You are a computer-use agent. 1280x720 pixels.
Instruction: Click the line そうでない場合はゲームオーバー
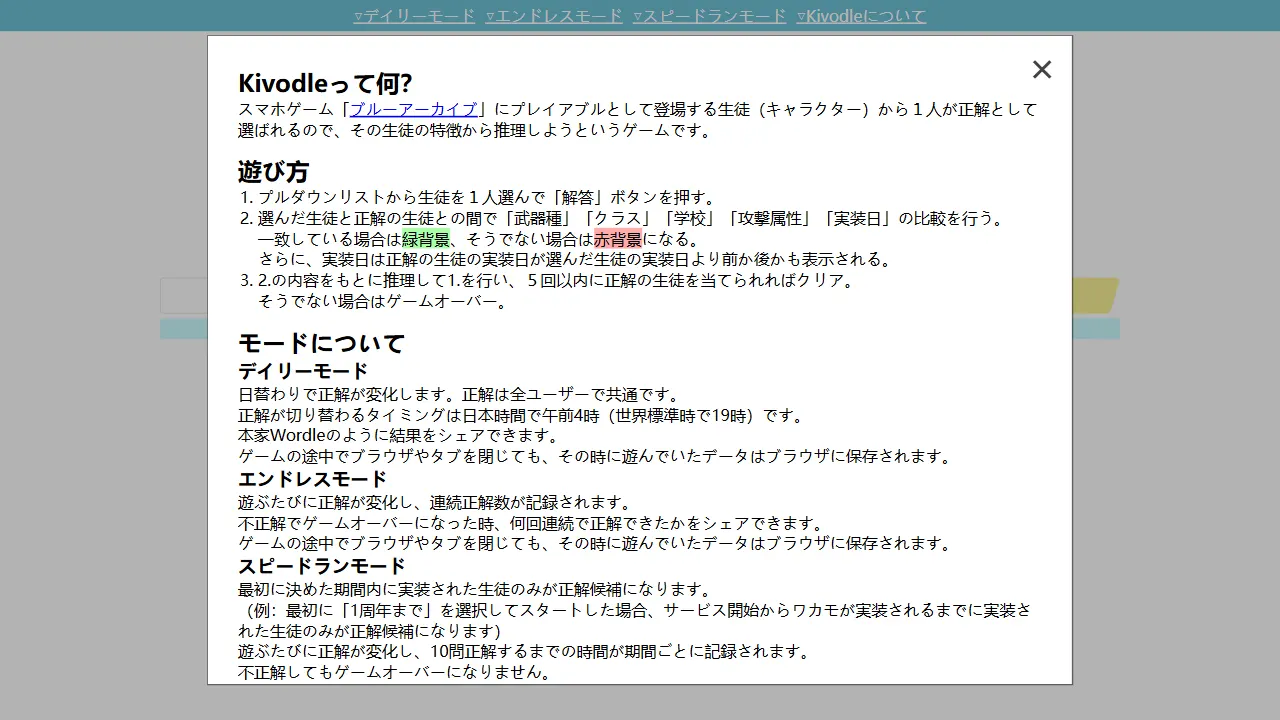pos(383,301)
